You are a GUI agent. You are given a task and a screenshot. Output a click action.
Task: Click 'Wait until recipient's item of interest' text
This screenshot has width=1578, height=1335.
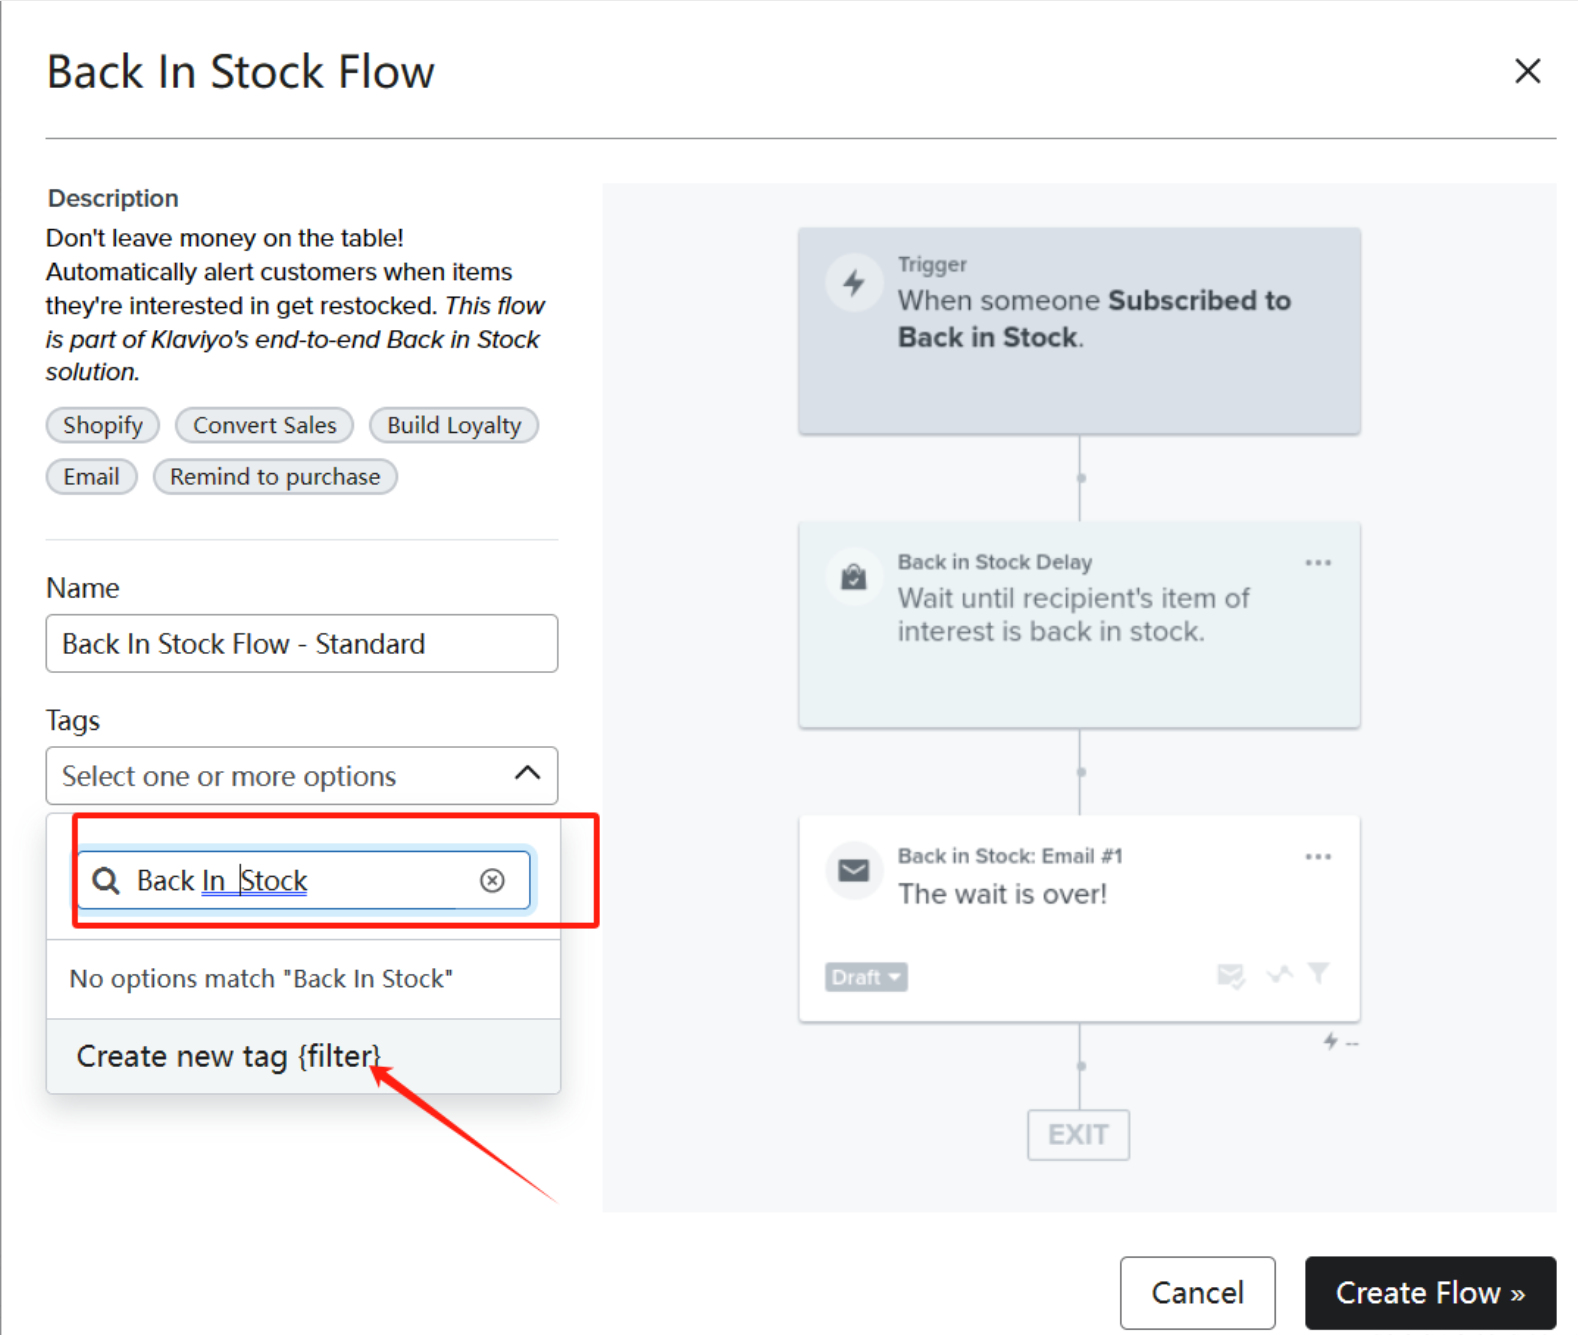(x=1073, y=615)
